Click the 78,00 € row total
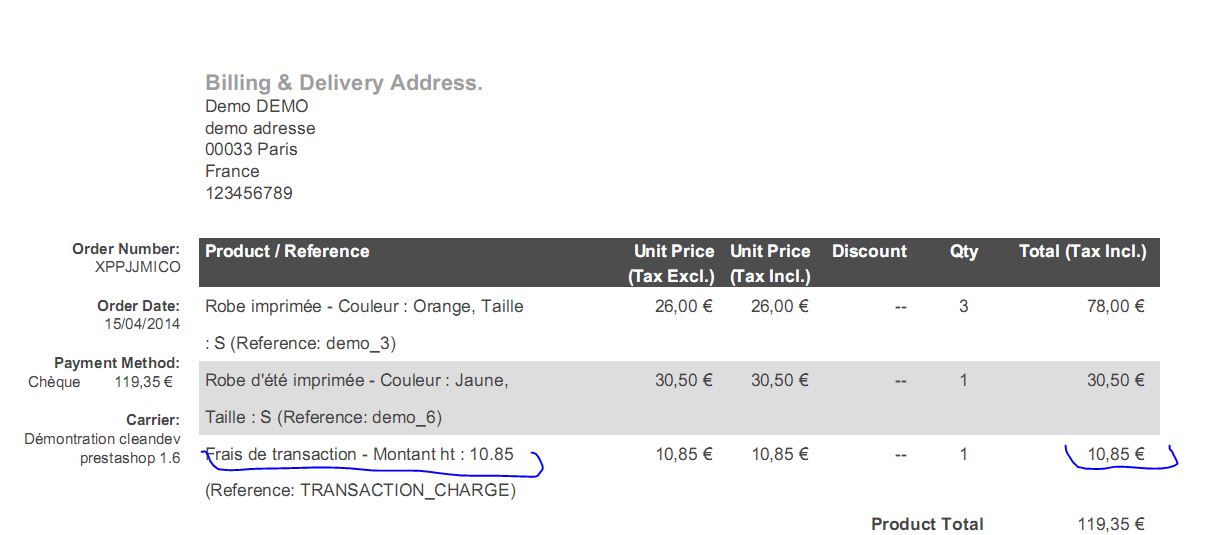The image size is (1207, 535). click(x=1116, y=306)
